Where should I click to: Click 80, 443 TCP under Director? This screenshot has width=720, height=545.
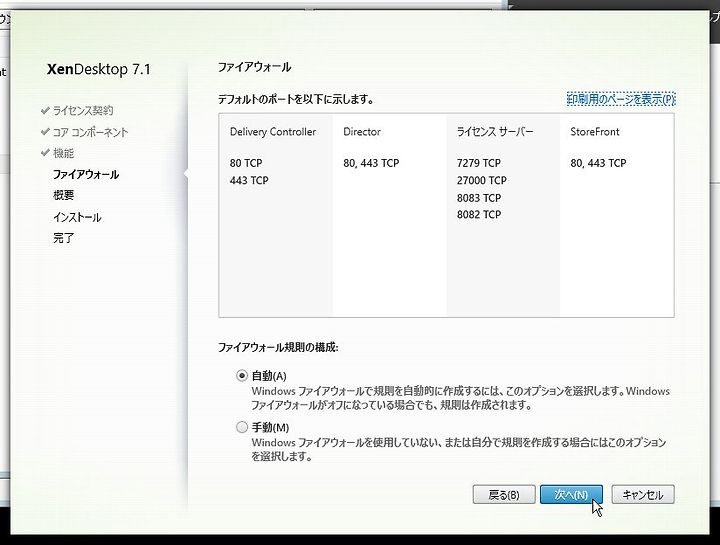pyautogui.click(x=371, y=163)
